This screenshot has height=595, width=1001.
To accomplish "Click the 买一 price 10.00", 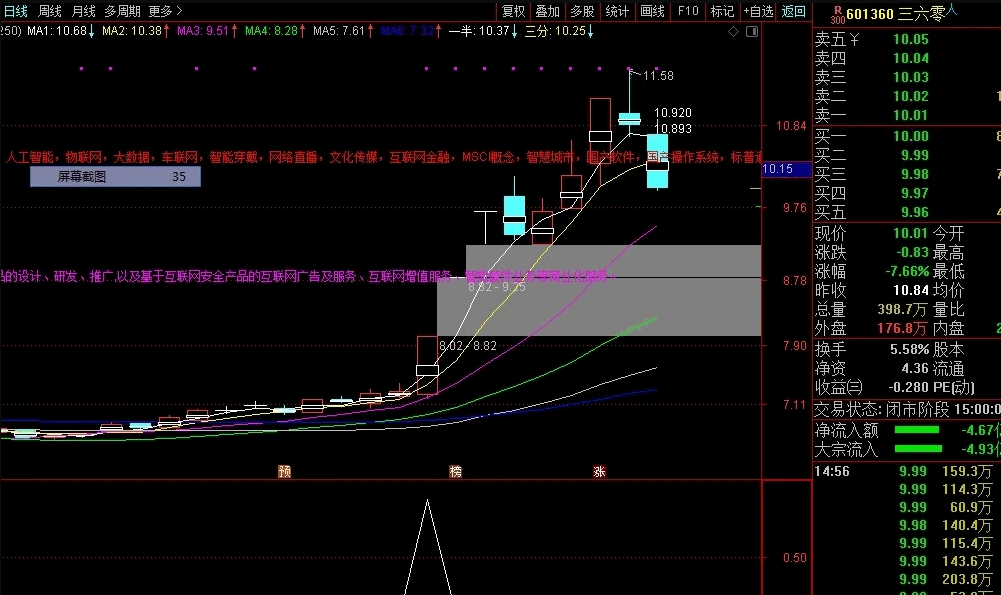I will [x=910, y=136].
